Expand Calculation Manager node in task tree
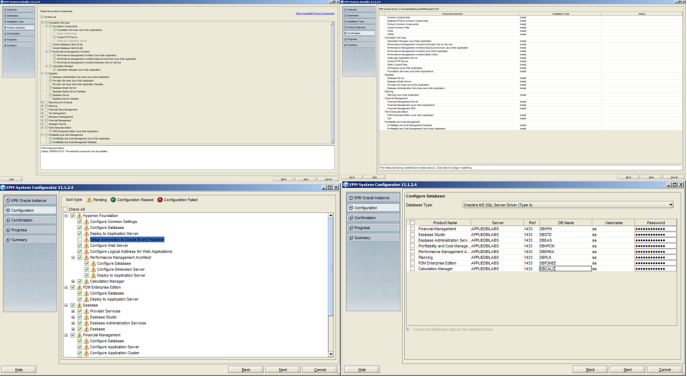 coord(73,281)
